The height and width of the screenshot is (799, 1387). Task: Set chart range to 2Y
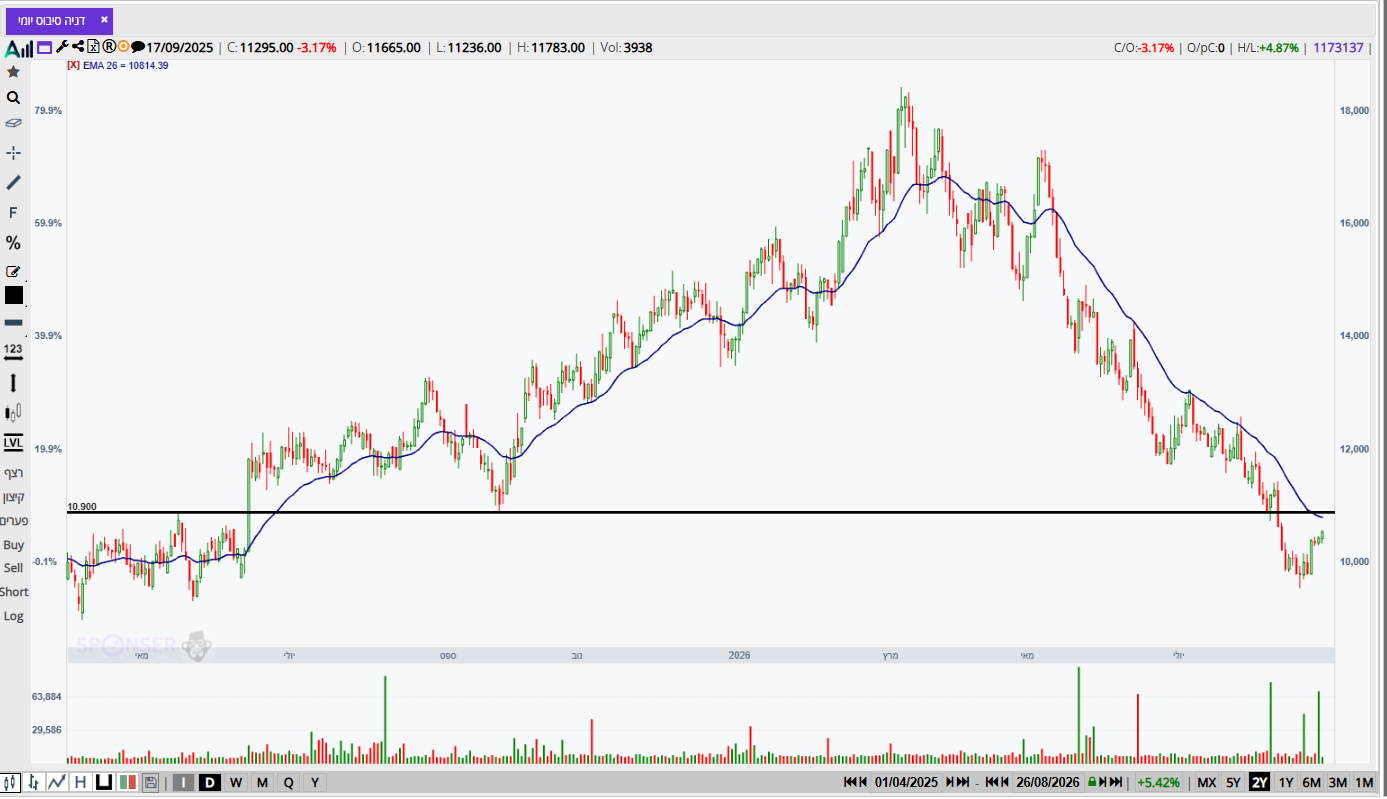point(1259,782)
